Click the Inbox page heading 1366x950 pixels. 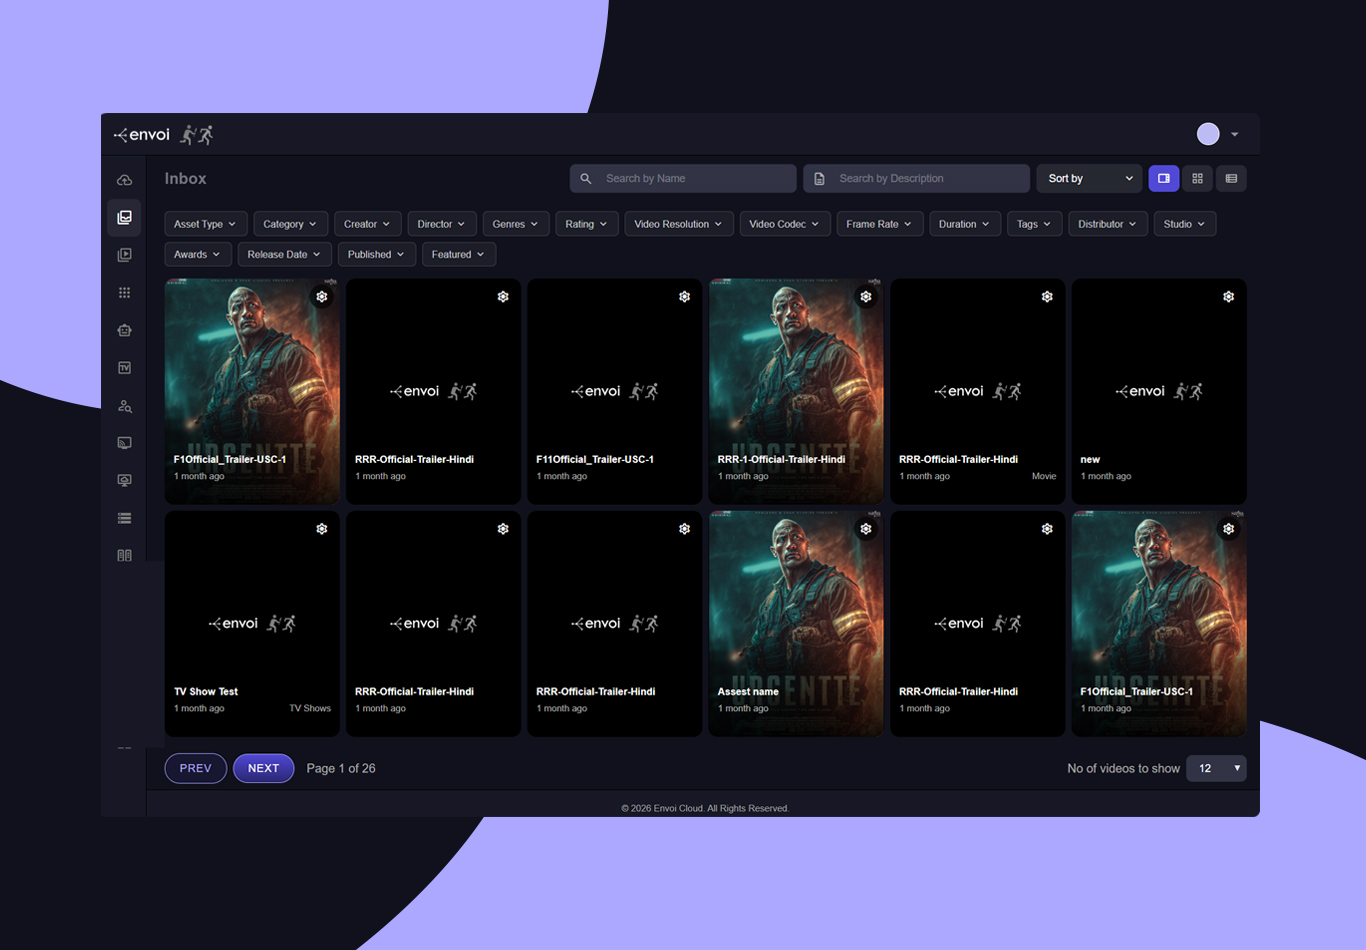(186, 179)
